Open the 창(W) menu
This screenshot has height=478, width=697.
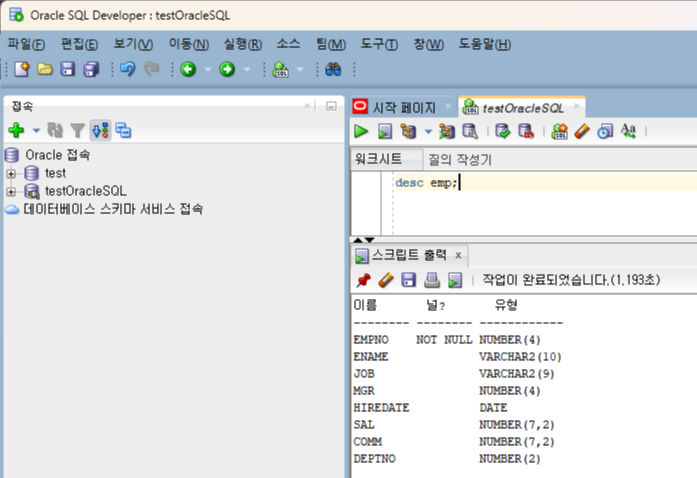coord(429,44)
